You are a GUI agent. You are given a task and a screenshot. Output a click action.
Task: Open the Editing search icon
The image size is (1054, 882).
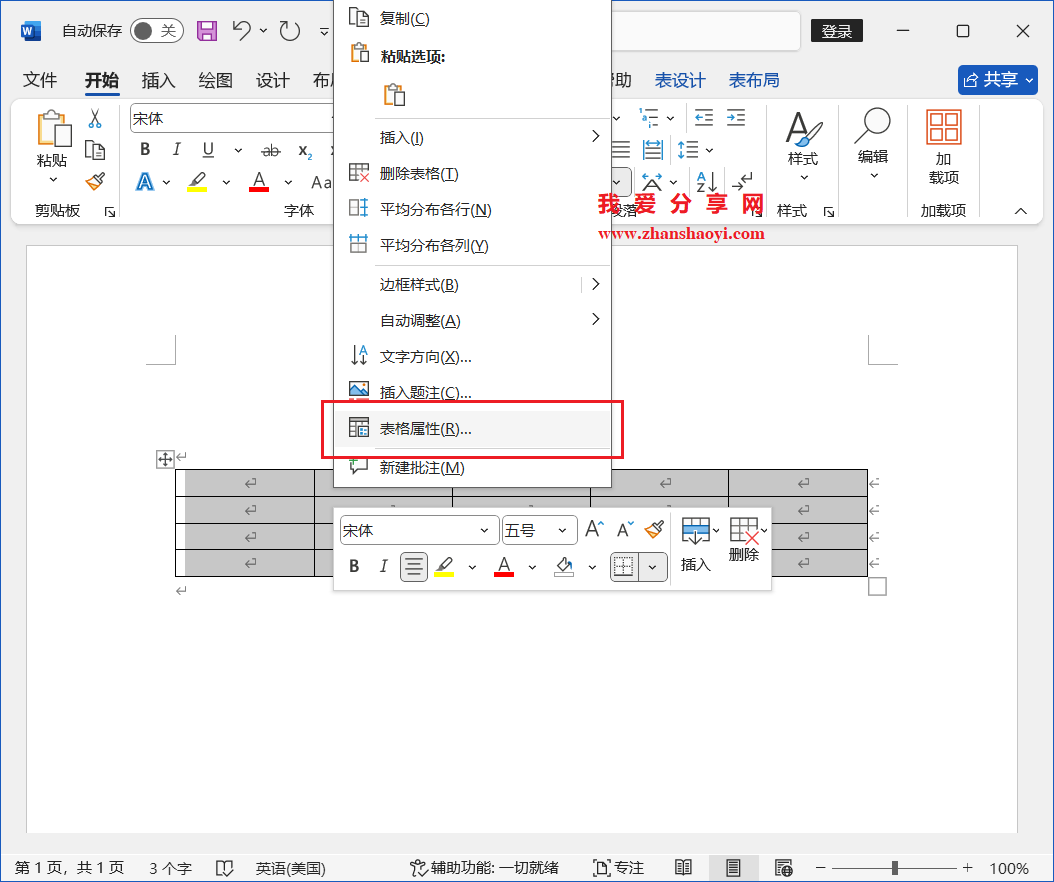[x=873, y=126]
